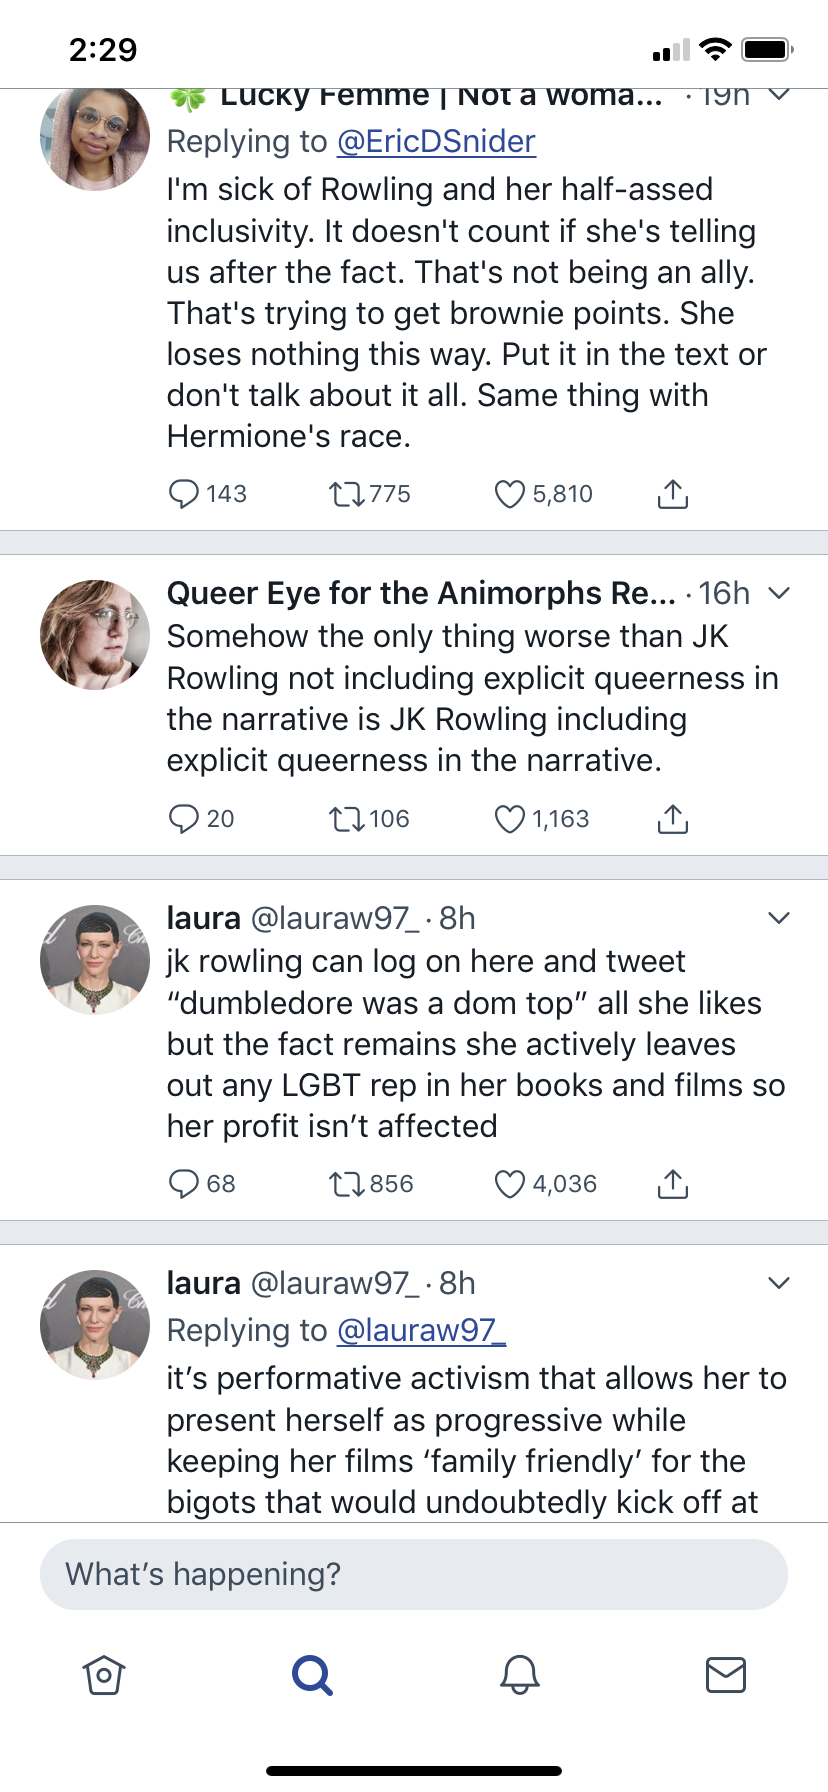The image size is (828, 1792).
Task: Open the @lauraw97_ reply link
Action: coord(421,1330)
